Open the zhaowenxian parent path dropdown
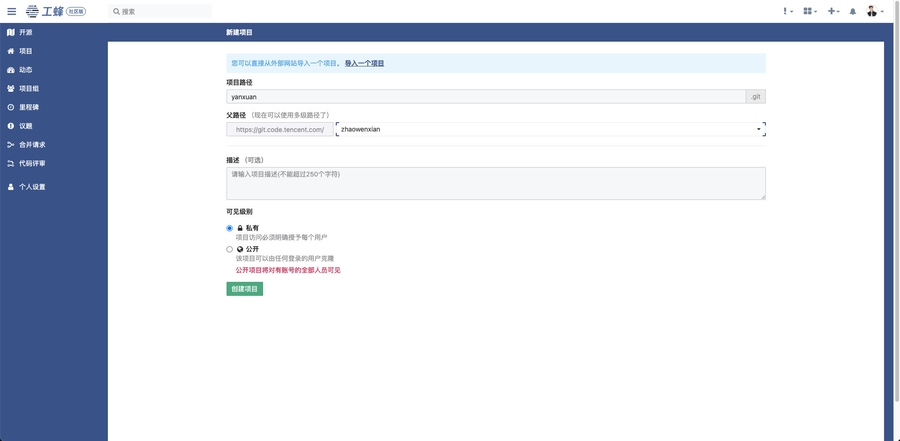 pyautogui.click(x=550, y=129)
